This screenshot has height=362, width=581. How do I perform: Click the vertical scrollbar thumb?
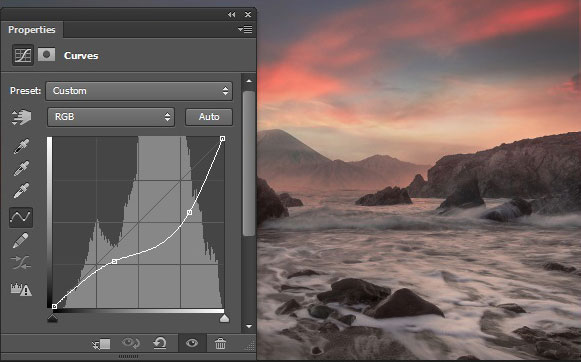249,163
